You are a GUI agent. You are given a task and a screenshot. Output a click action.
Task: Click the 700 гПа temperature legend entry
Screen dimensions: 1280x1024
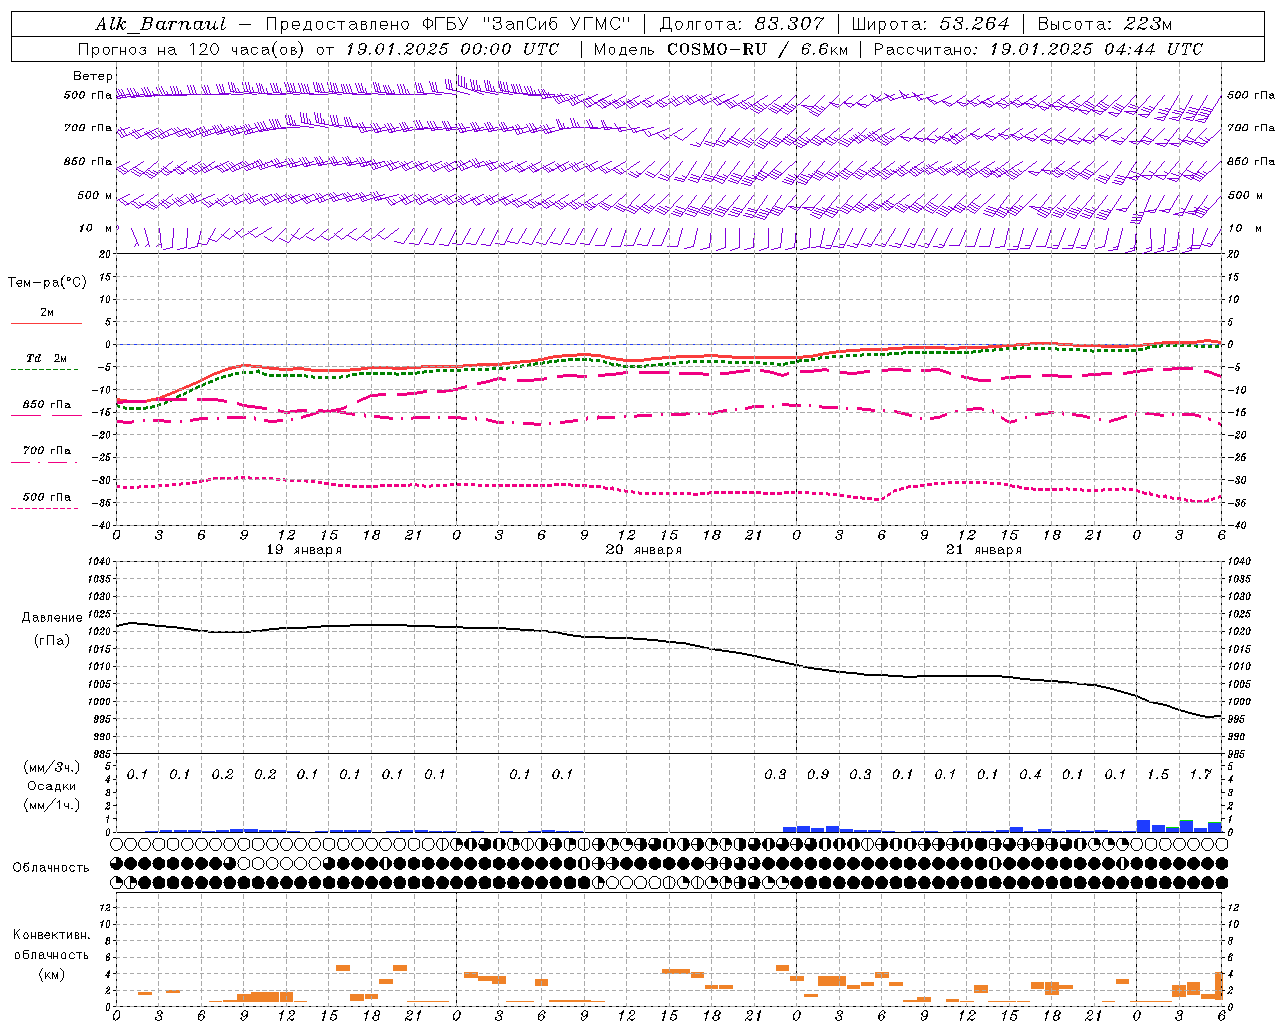coord(47,451)
